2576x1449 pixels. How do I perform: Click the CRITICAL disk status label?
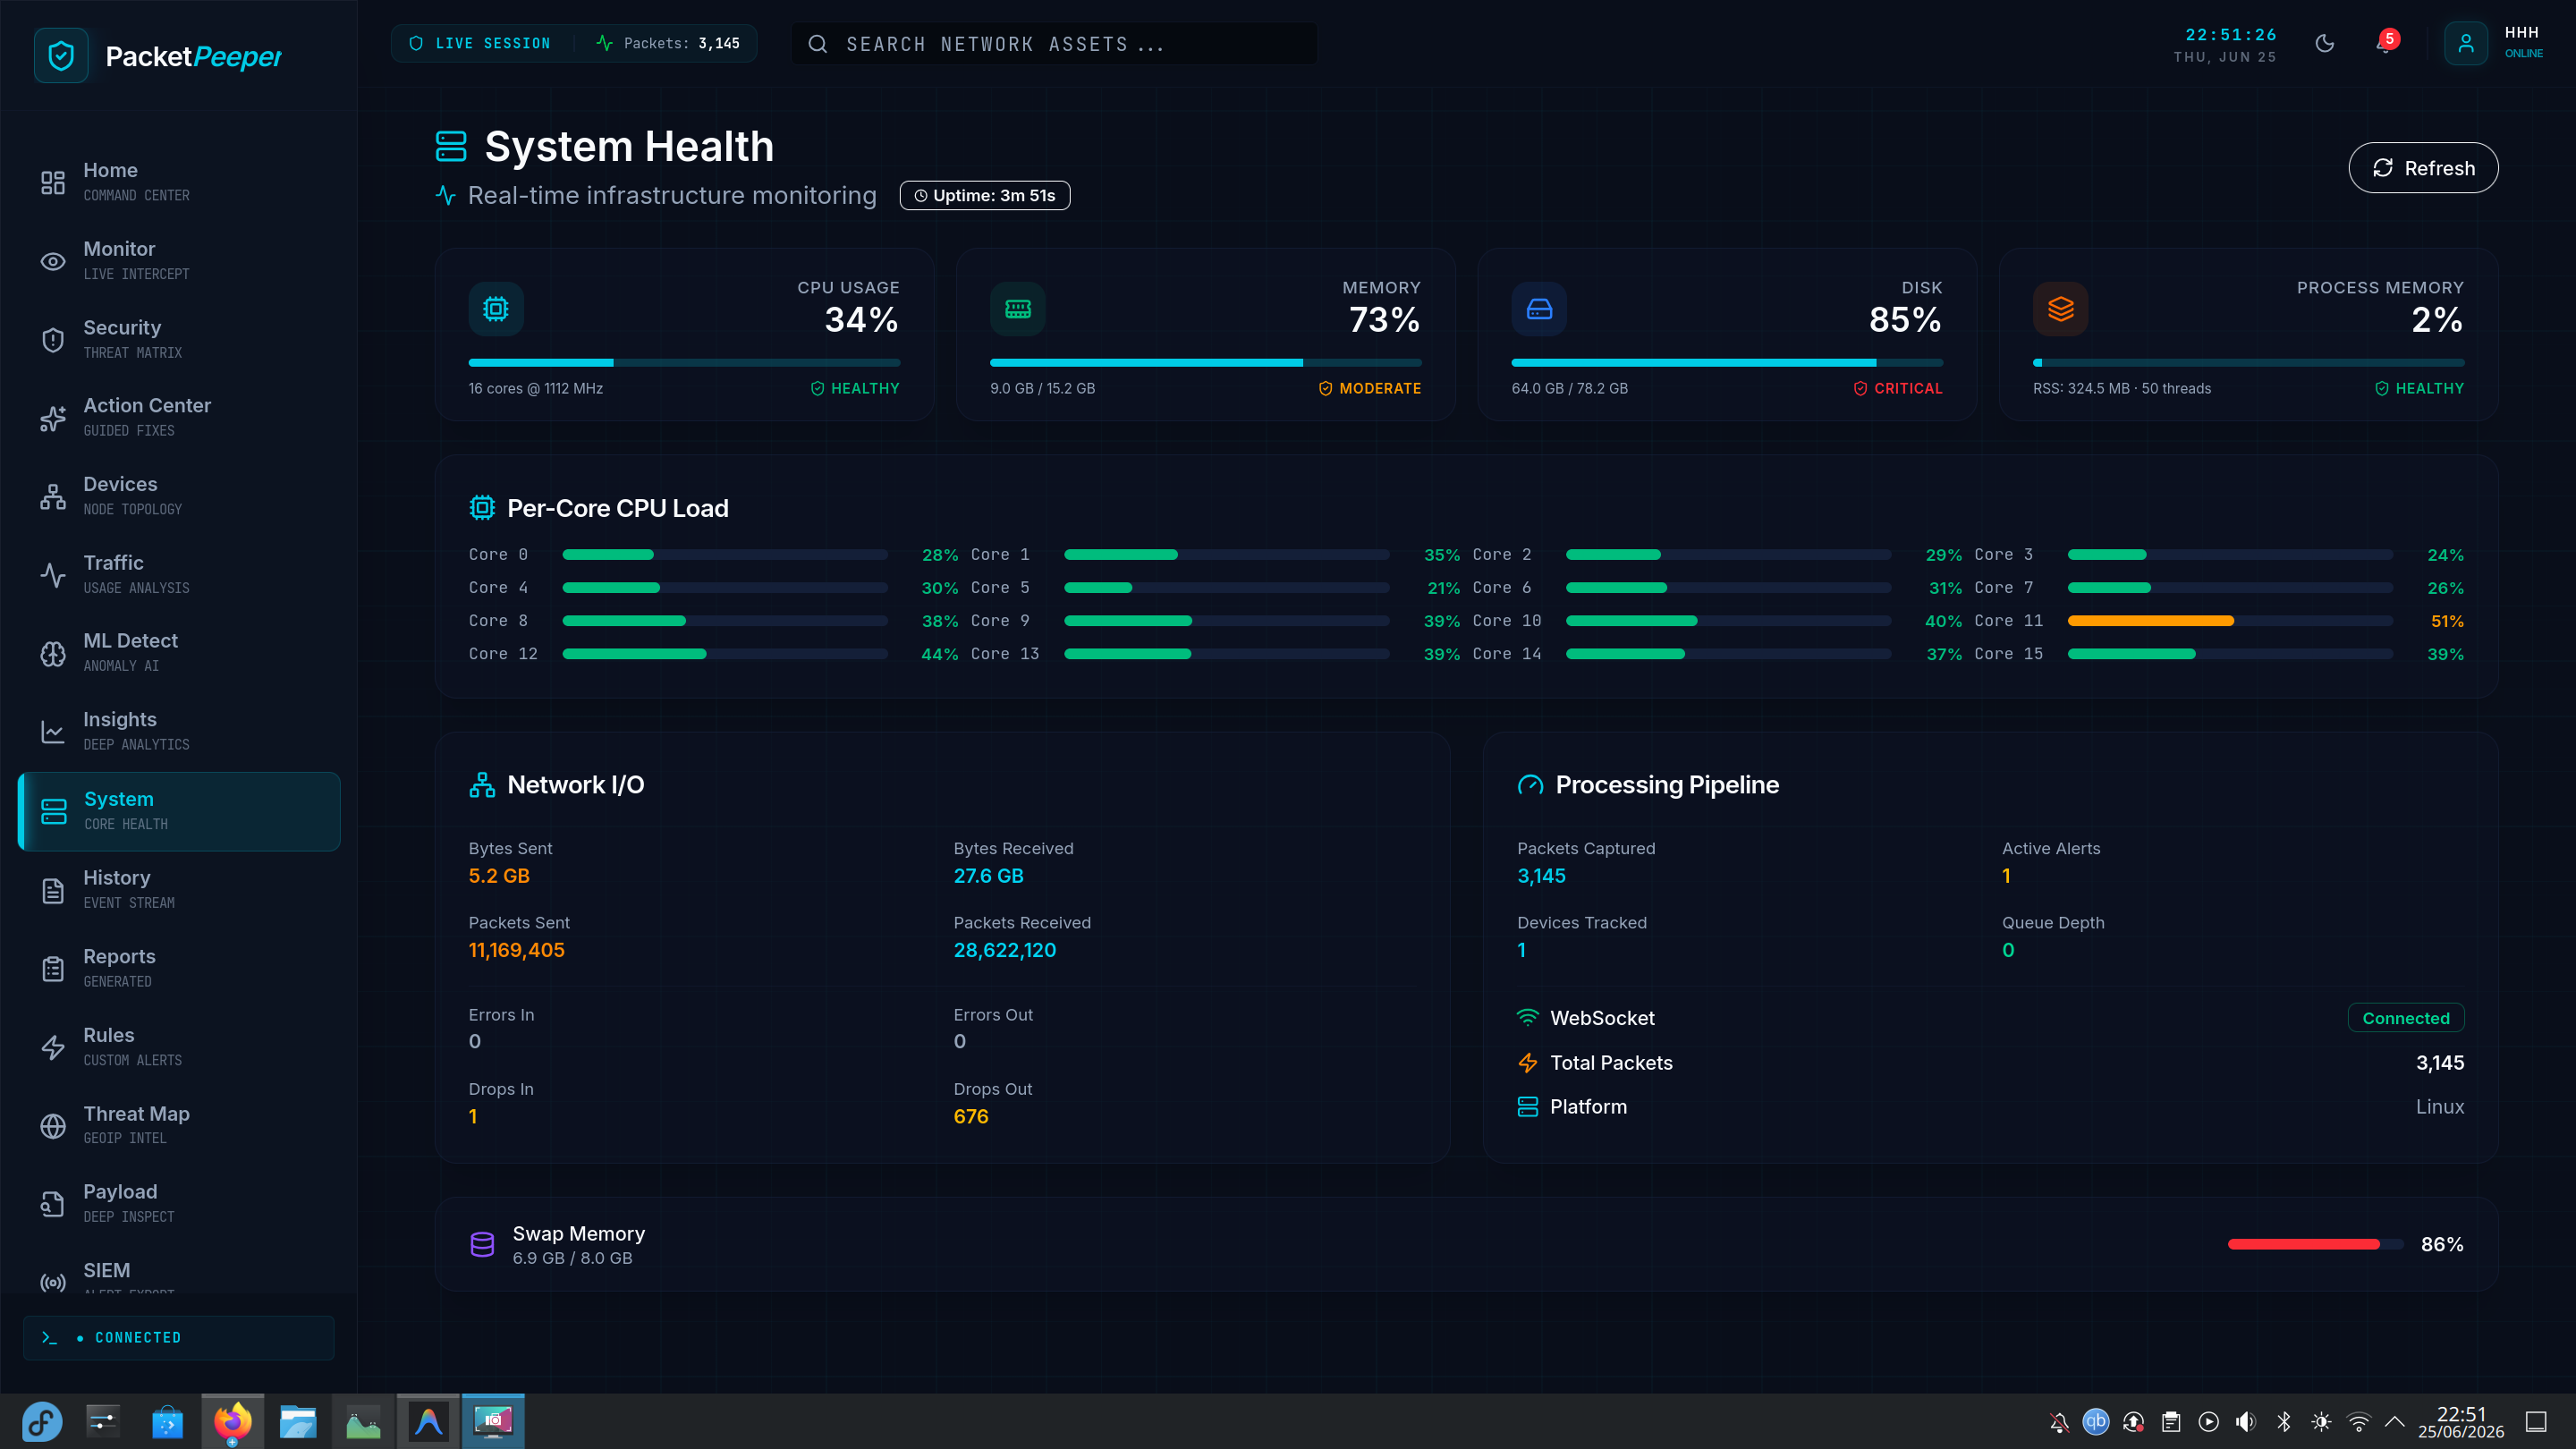pos(1898,388)
